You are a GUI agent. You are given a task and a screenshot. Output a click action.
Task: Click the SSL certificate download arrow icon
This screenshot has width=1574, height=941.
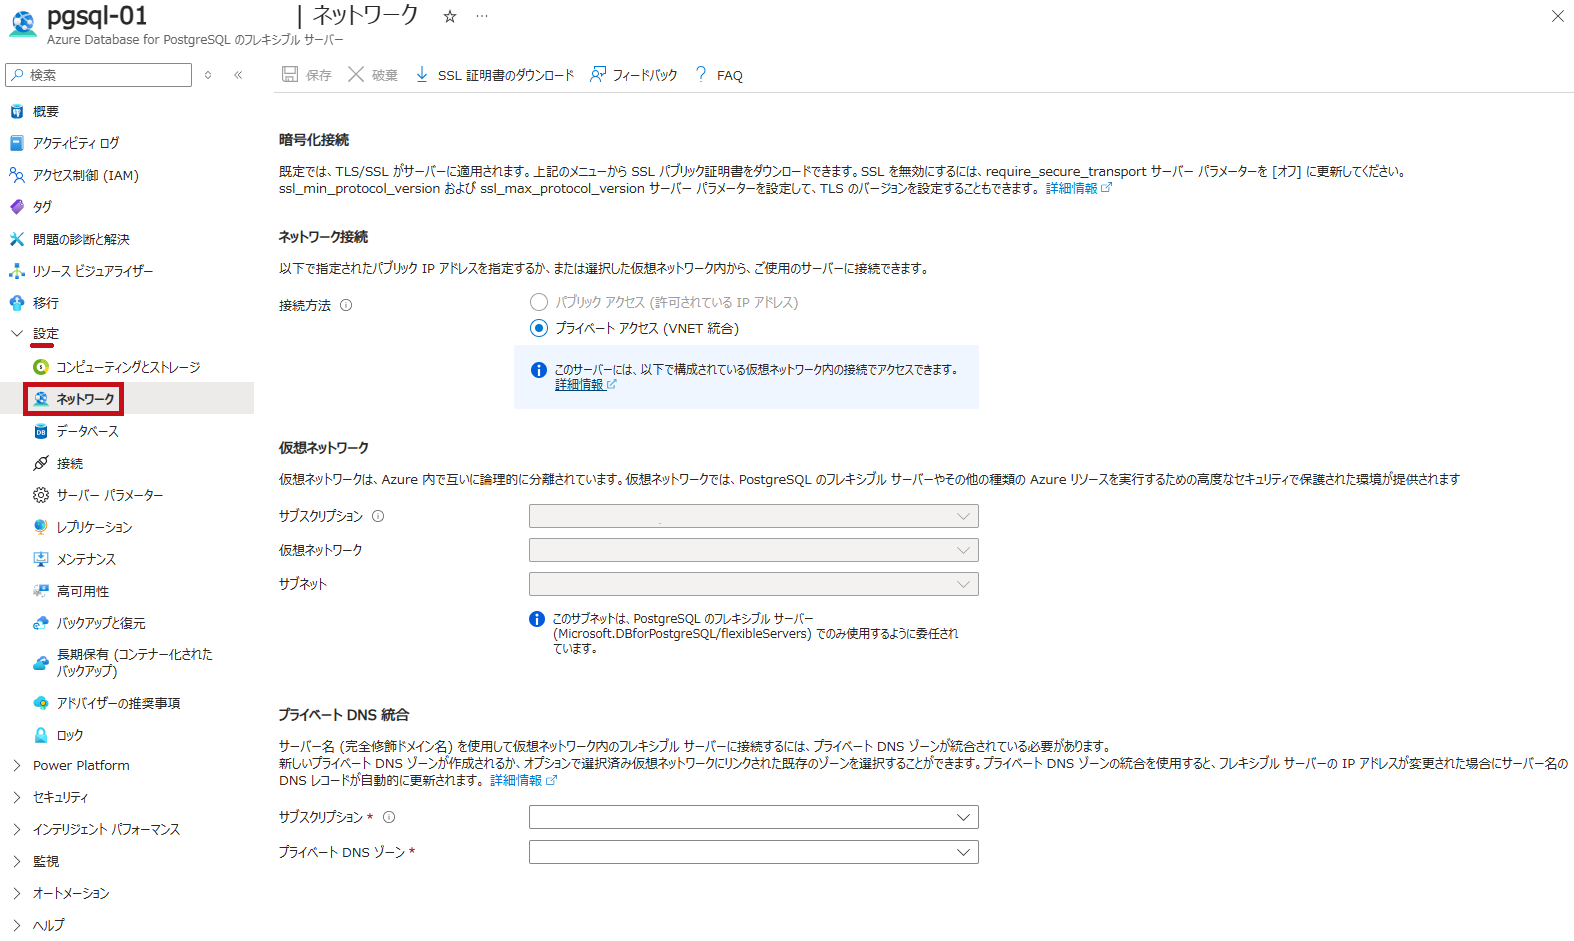pos(422,74)
